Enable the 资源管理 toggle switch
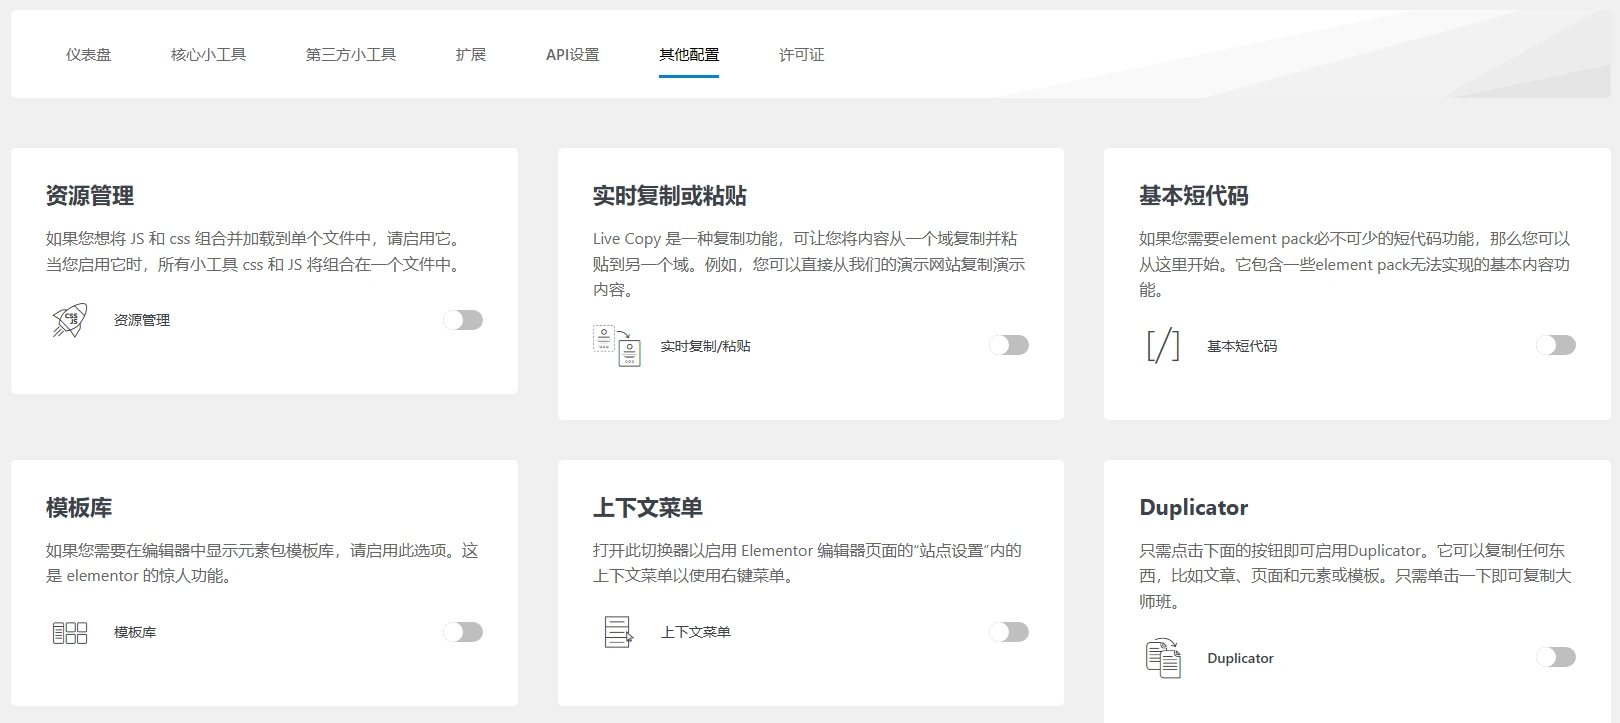The width and height of the screenshot is (1620, 723). 463,320
